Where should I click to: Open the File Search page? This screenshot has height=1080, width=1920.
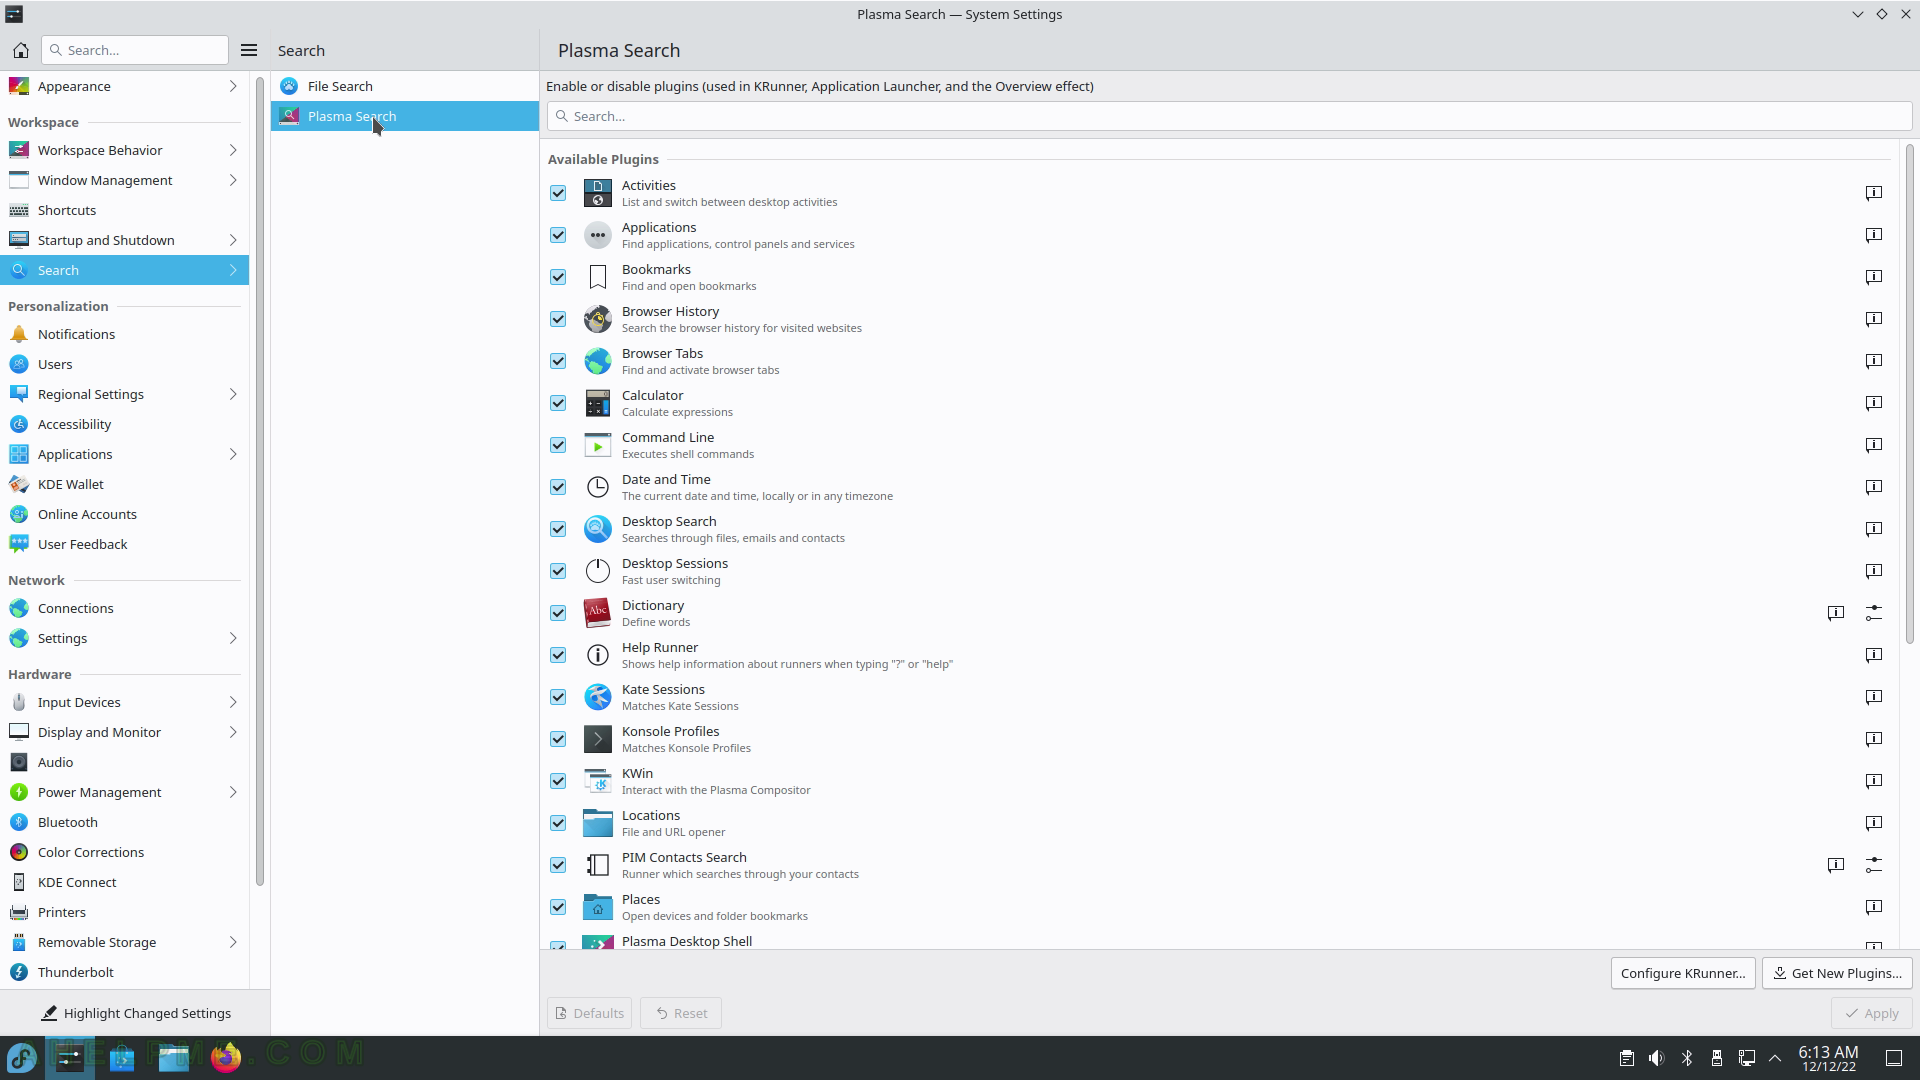pos(404,86)
